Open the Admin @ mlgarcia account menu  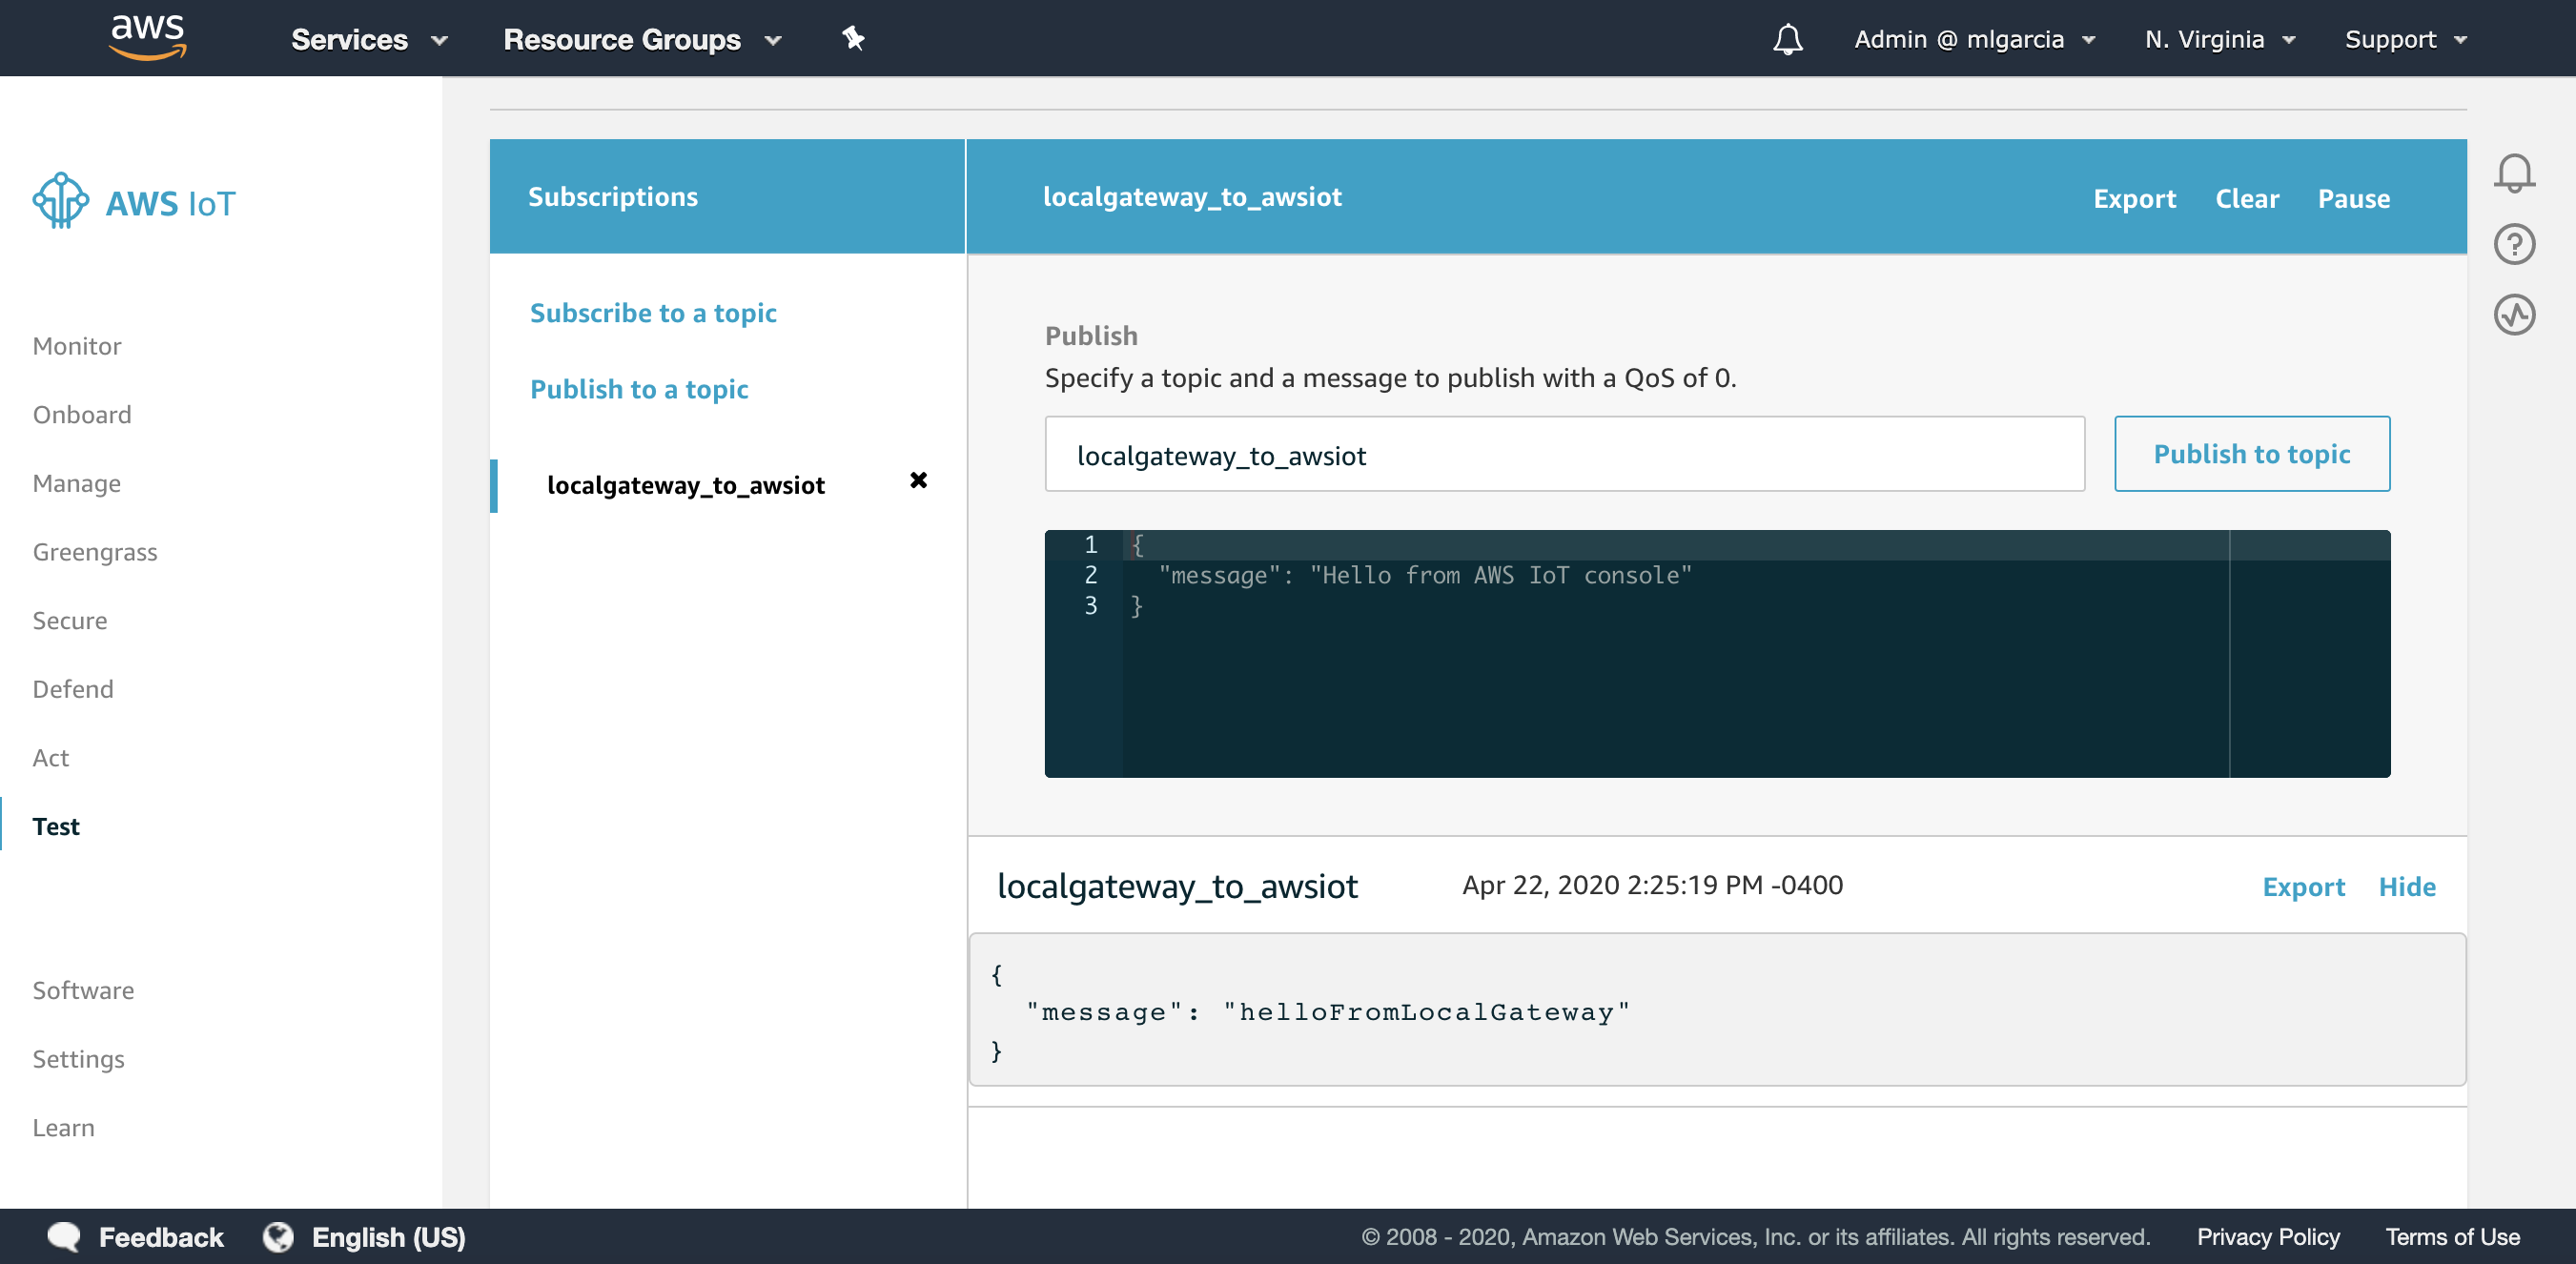click(x=1973, y=39)
